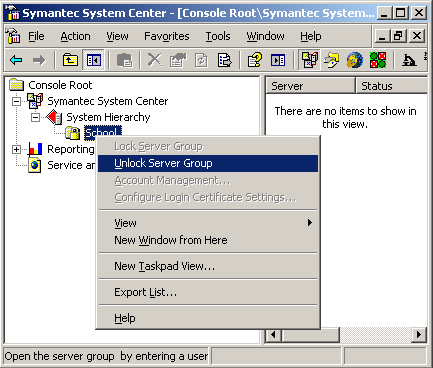Click the horizontal scrollbar left arrow
This screenshot has width=433, height=368.
274,334
